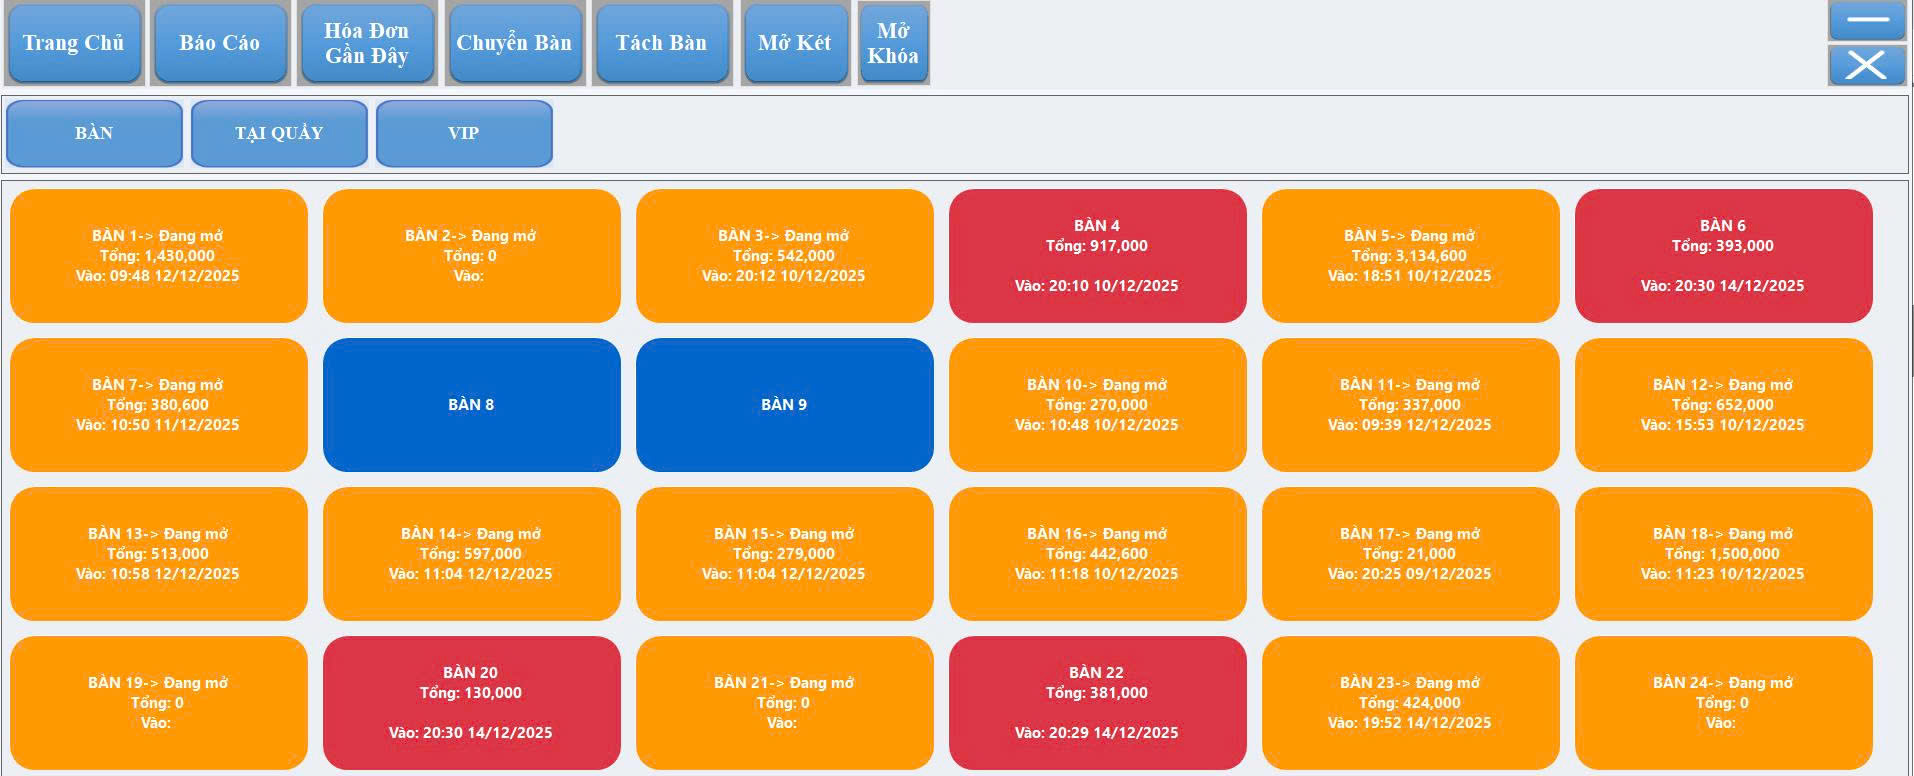
Task: Open BÀN 5 with total 3,134,600
Action: coord(1410,256)
